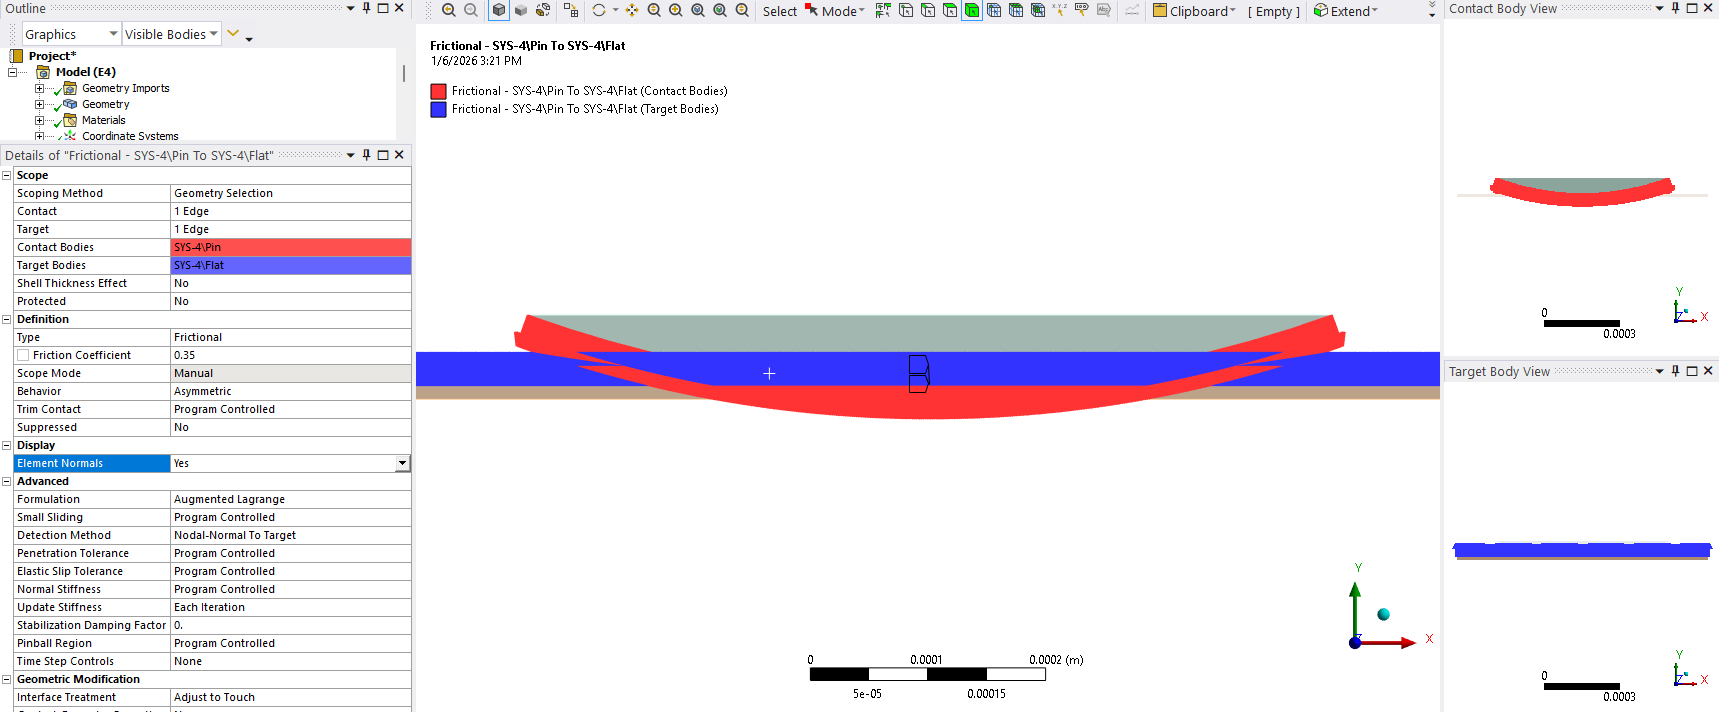Click the ISO ball on the triad
The image size is (1719, 712).
(x=1383, y=614)
